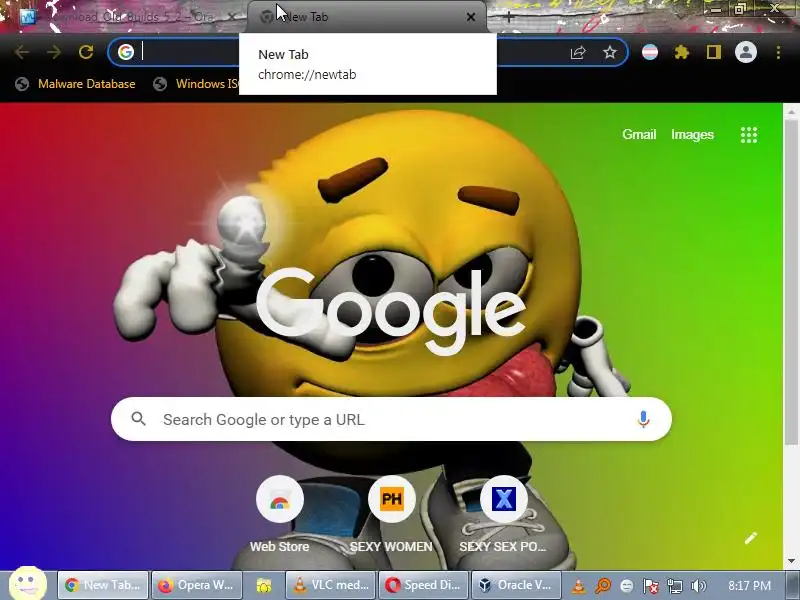This screenshot has height=600, width=800.
Task: Switch to VLC media player taskbar button
Action: click(331, 585)
